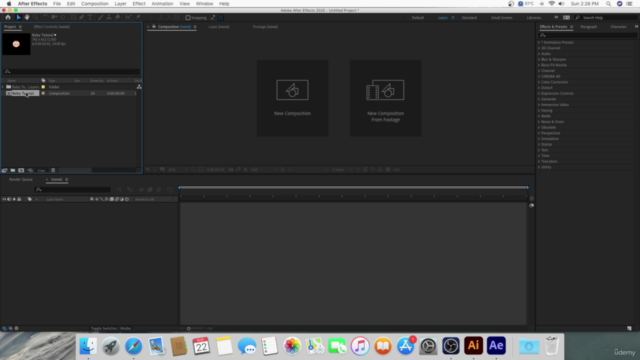Select the Puppet Pin tool
This screenshot has height=360, width=640.
pyautogui.click(x=138, y=17)
